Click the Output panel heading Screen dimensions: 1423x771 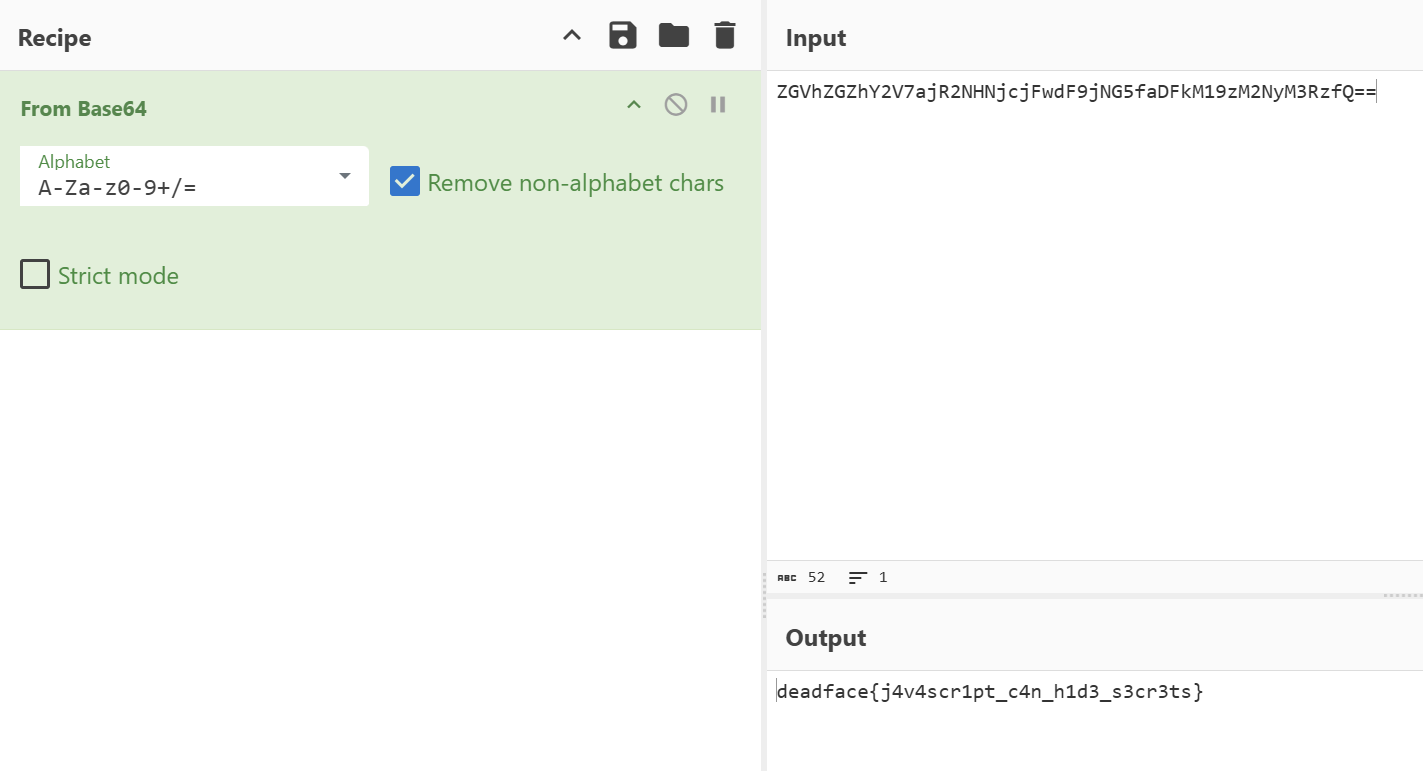tap(826, 638)
